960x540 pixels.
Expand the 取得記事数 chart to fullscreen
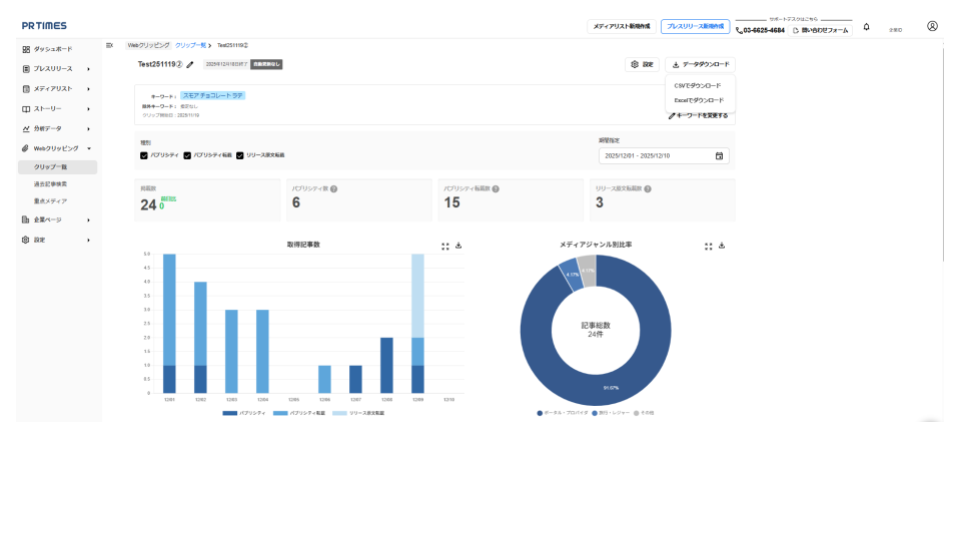point(444,245)
